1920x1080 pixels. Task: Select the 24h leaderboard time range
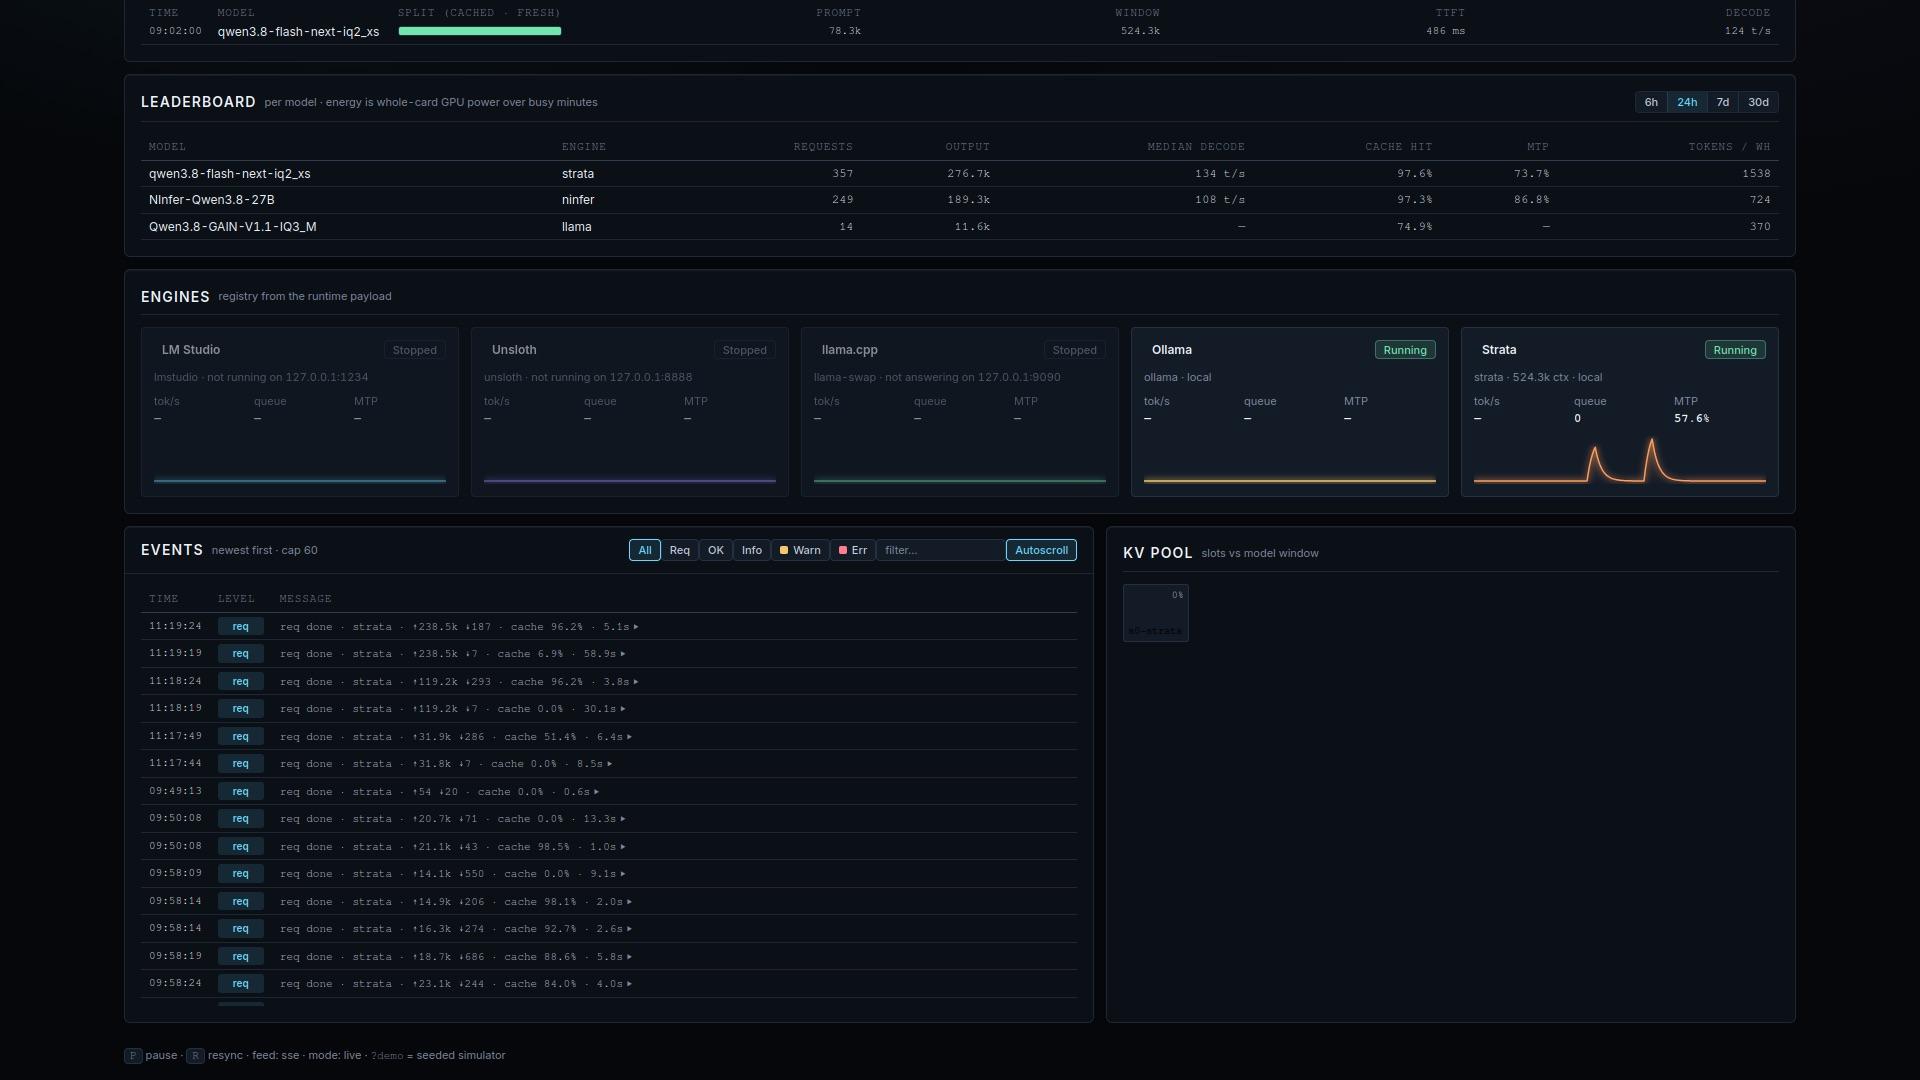1687,102
